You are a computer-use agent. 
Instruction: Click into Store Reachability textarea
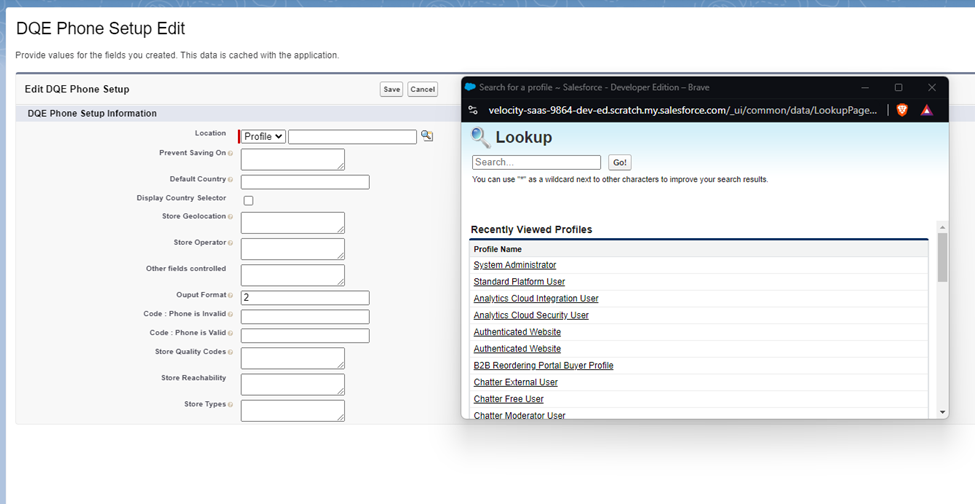(293, 384)
